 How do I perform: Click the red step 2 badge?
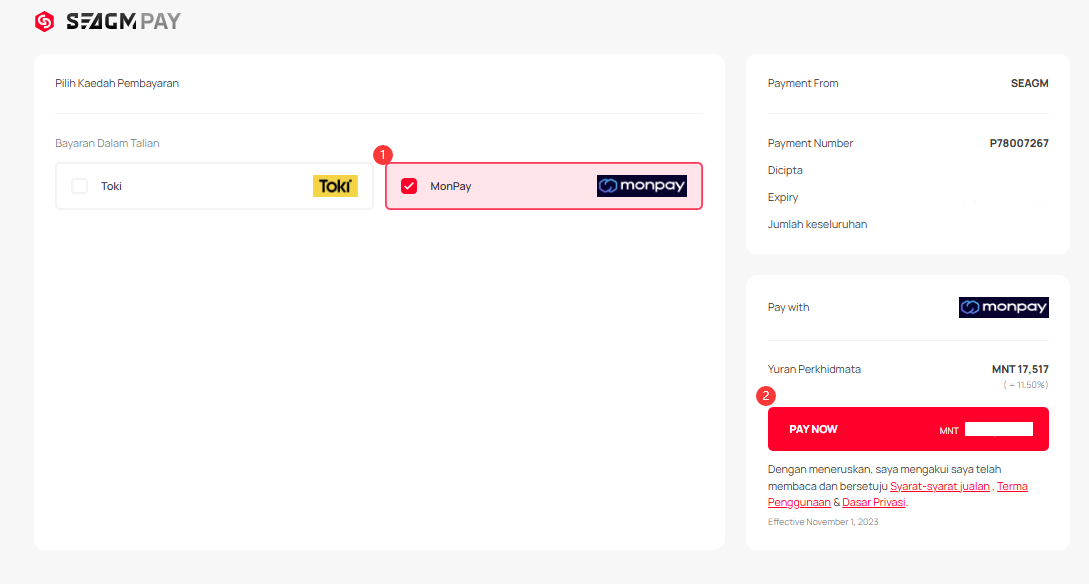pos(766,395)
